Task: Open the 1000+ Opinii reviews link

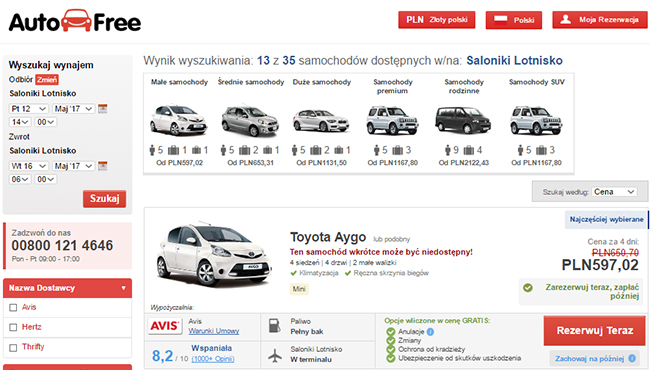Action: 213,359
